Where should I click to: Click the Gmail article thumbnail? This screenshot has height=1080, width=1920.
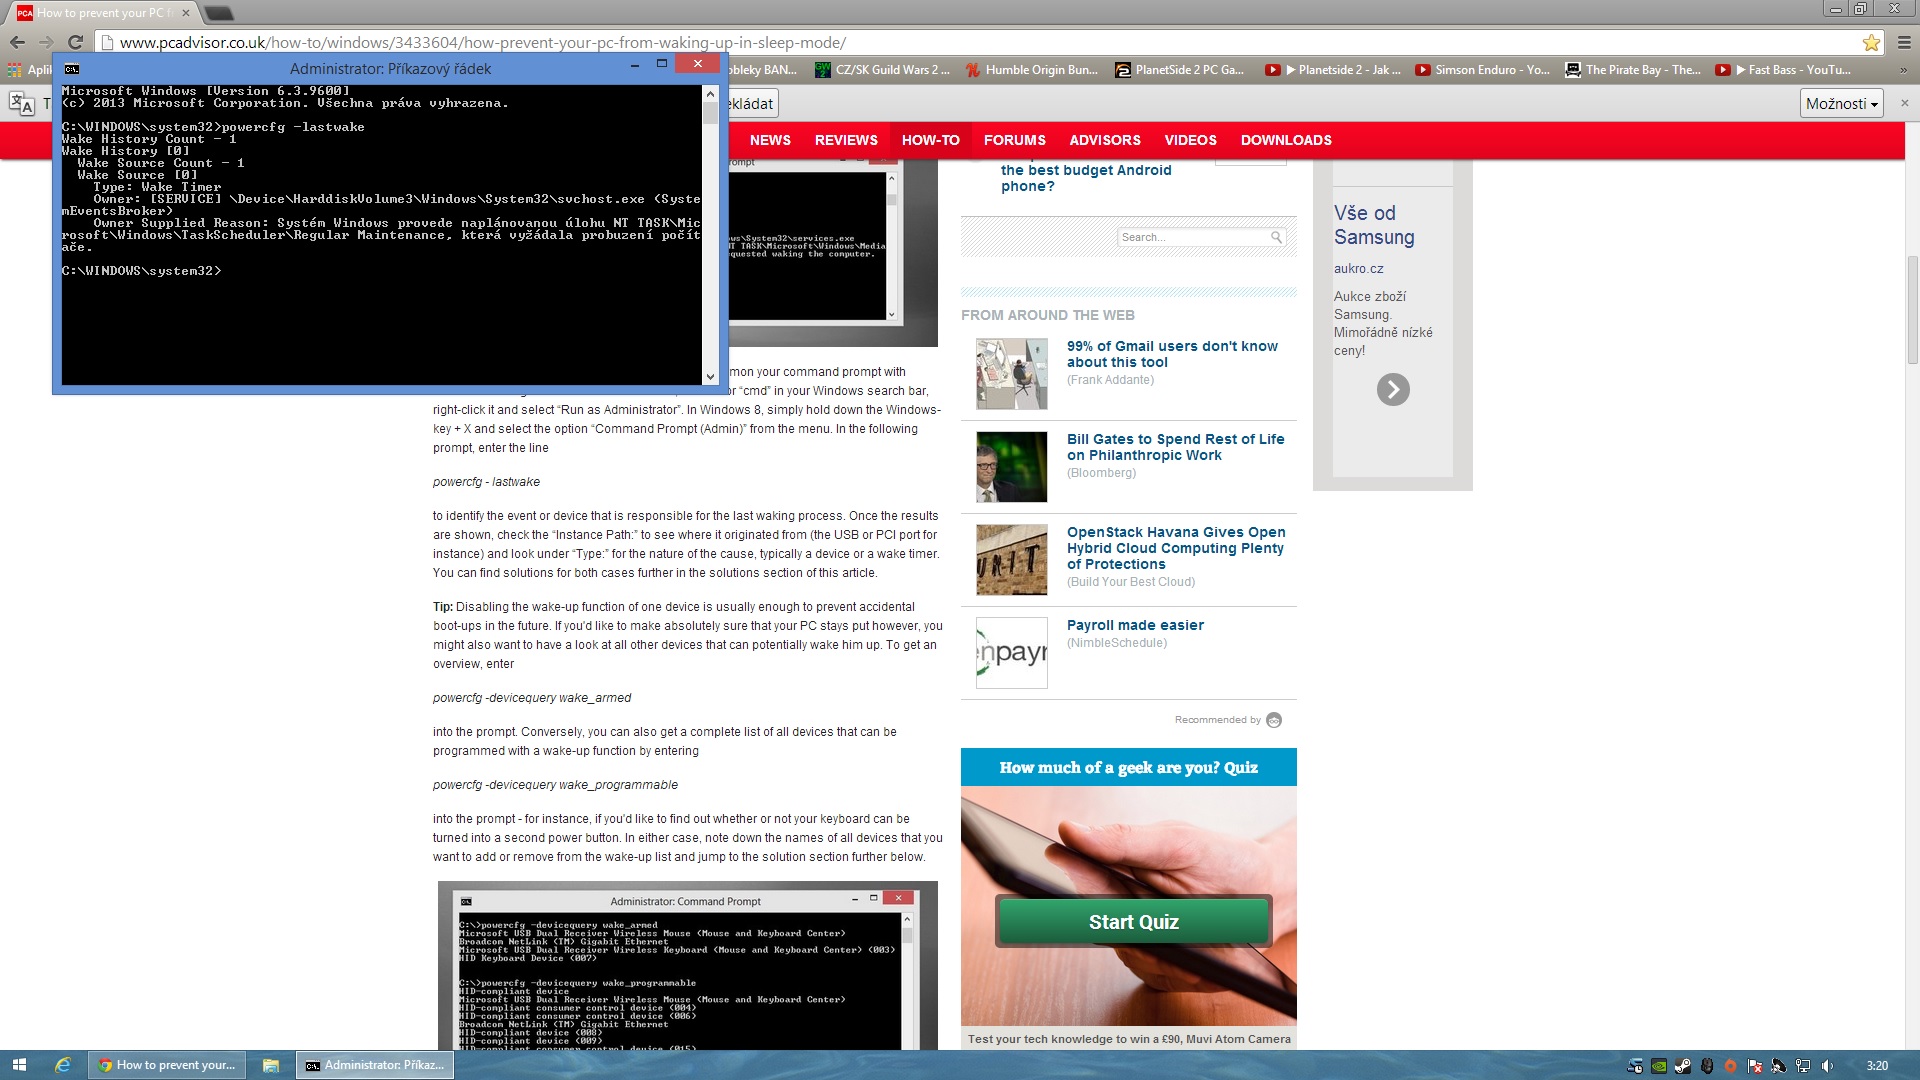pos(1011,374)
